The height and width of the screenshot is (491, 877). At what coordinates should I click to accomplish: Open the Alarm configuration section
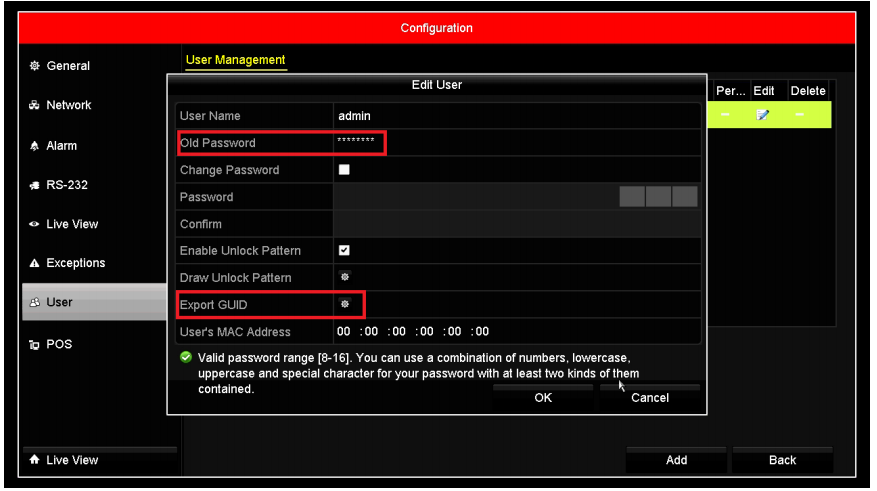pos(62,146)
